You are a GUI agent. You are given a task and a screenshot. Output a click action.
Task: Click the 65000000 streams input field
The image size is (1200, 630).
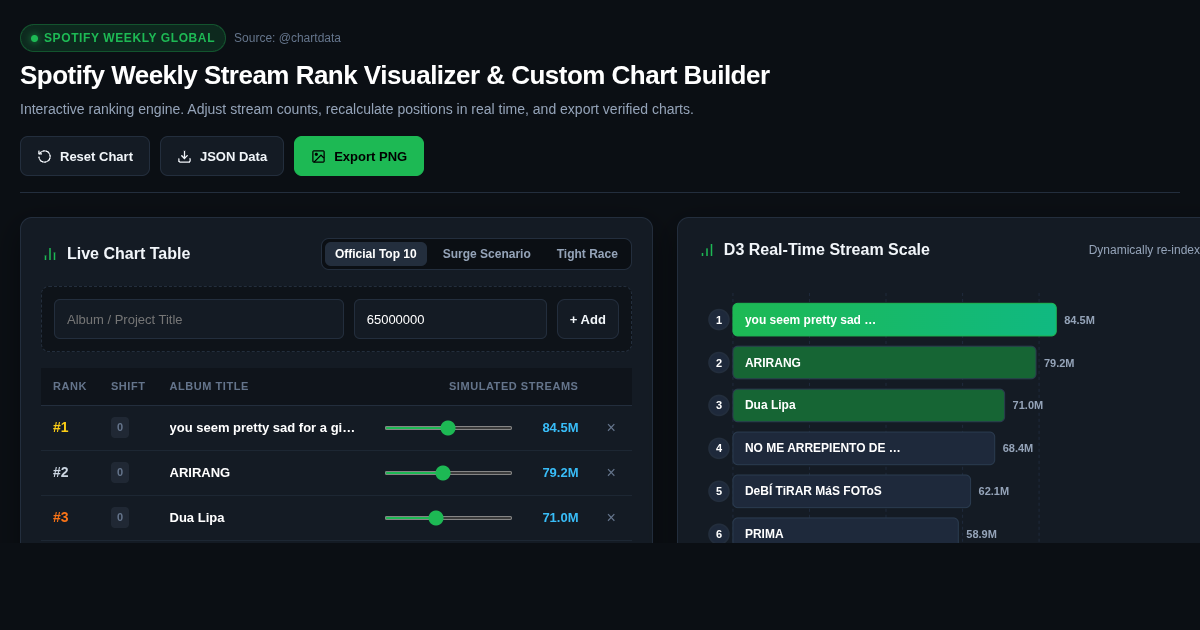[450, 319]
